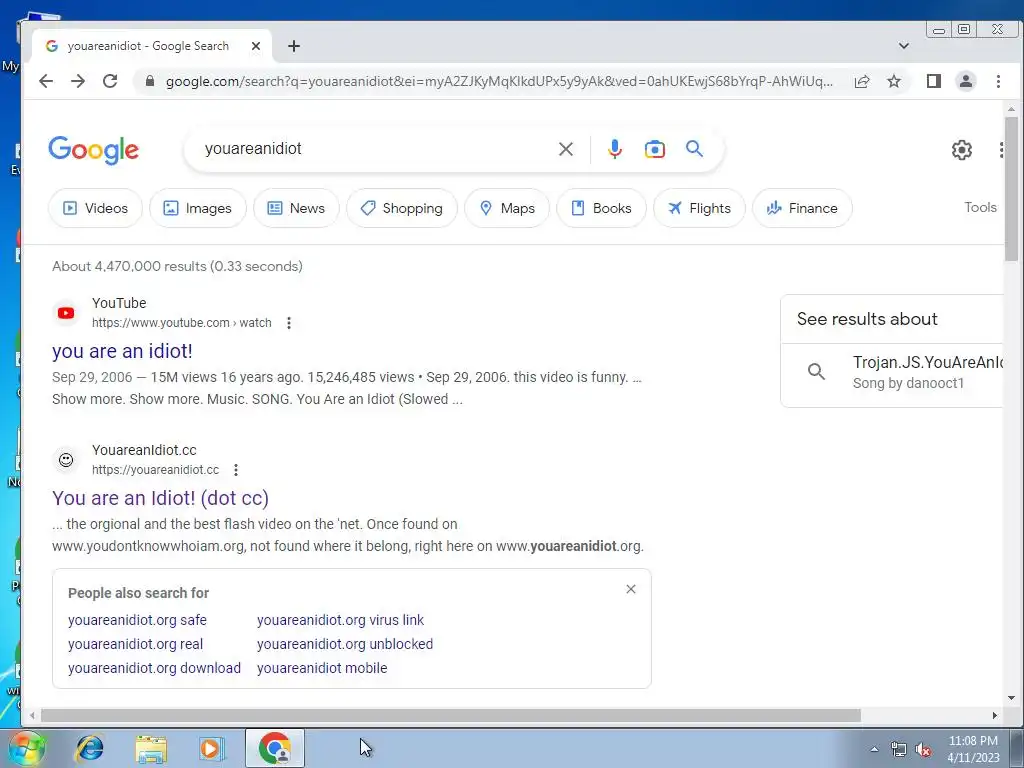Reload the current page
Screen dimensions: 1024x768
click(110, 81)
